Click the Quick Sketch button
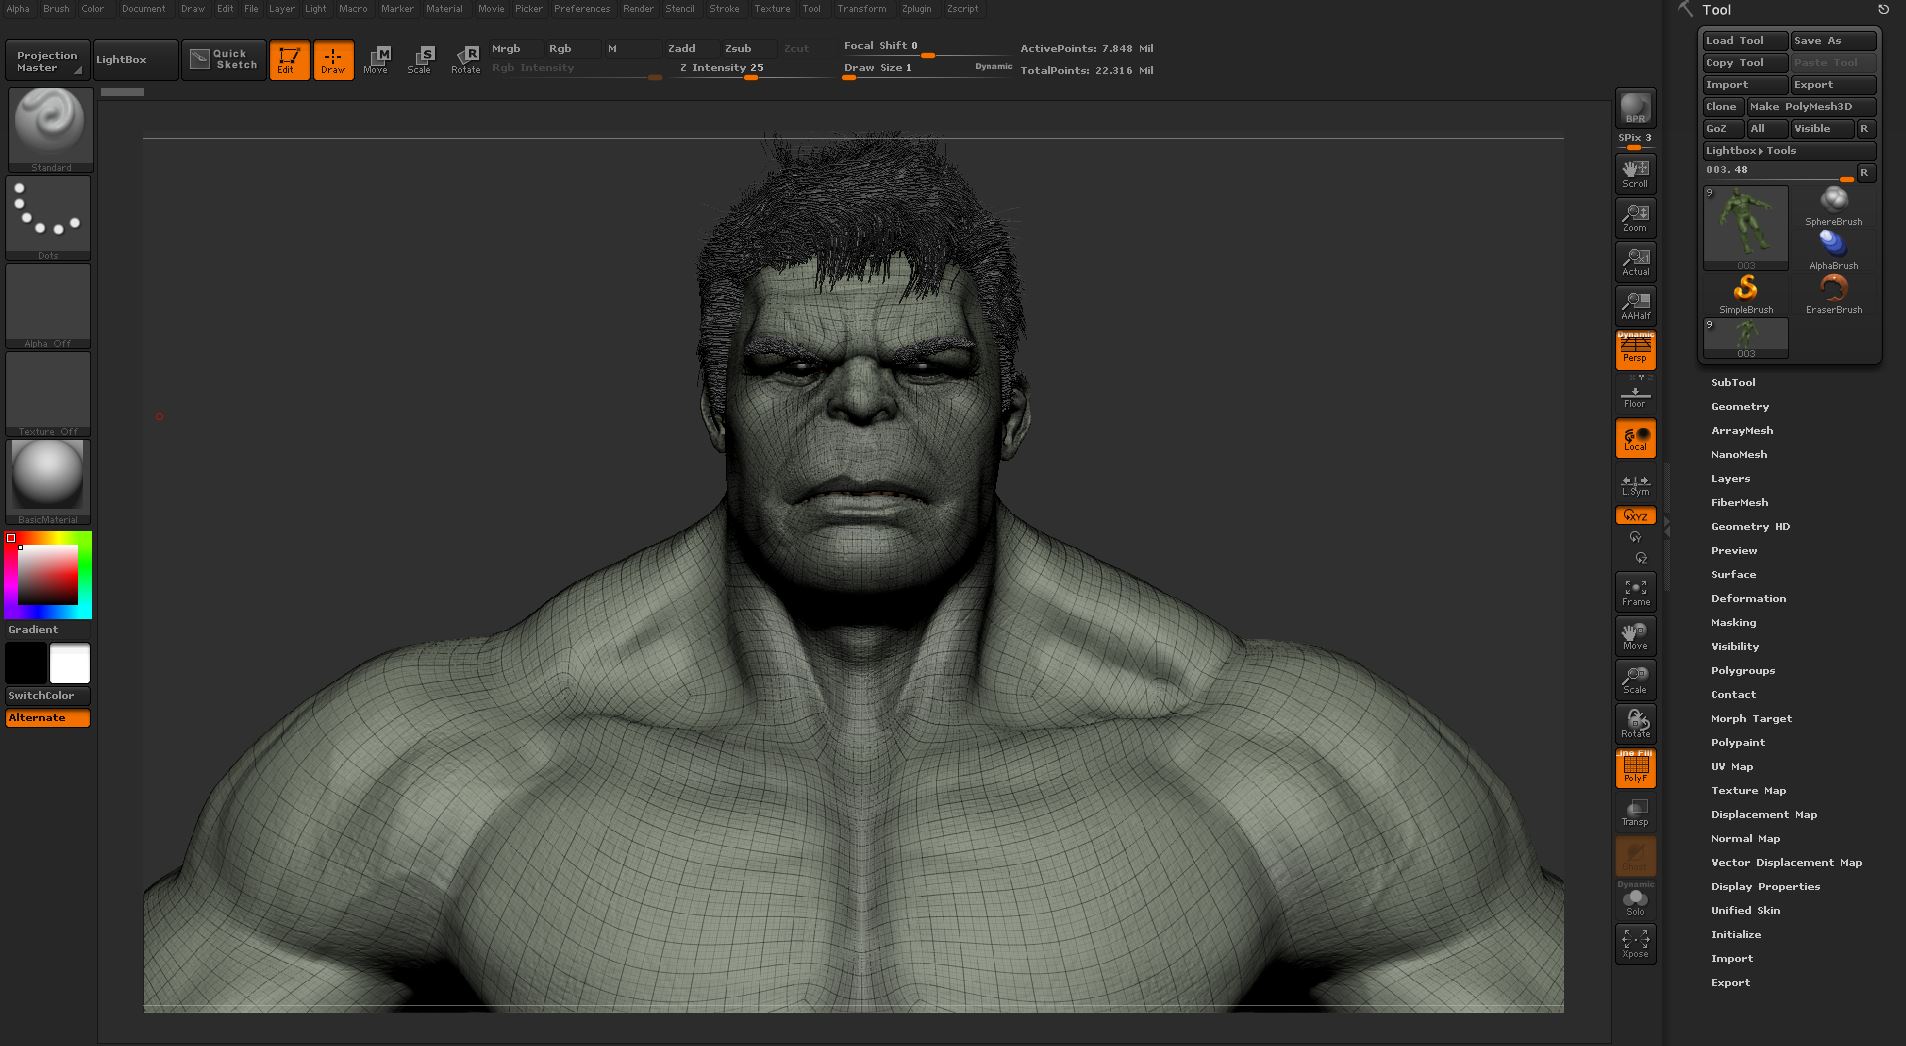Image resolution: width=1906 pixels, height=1046 pixels. [224, 60]
